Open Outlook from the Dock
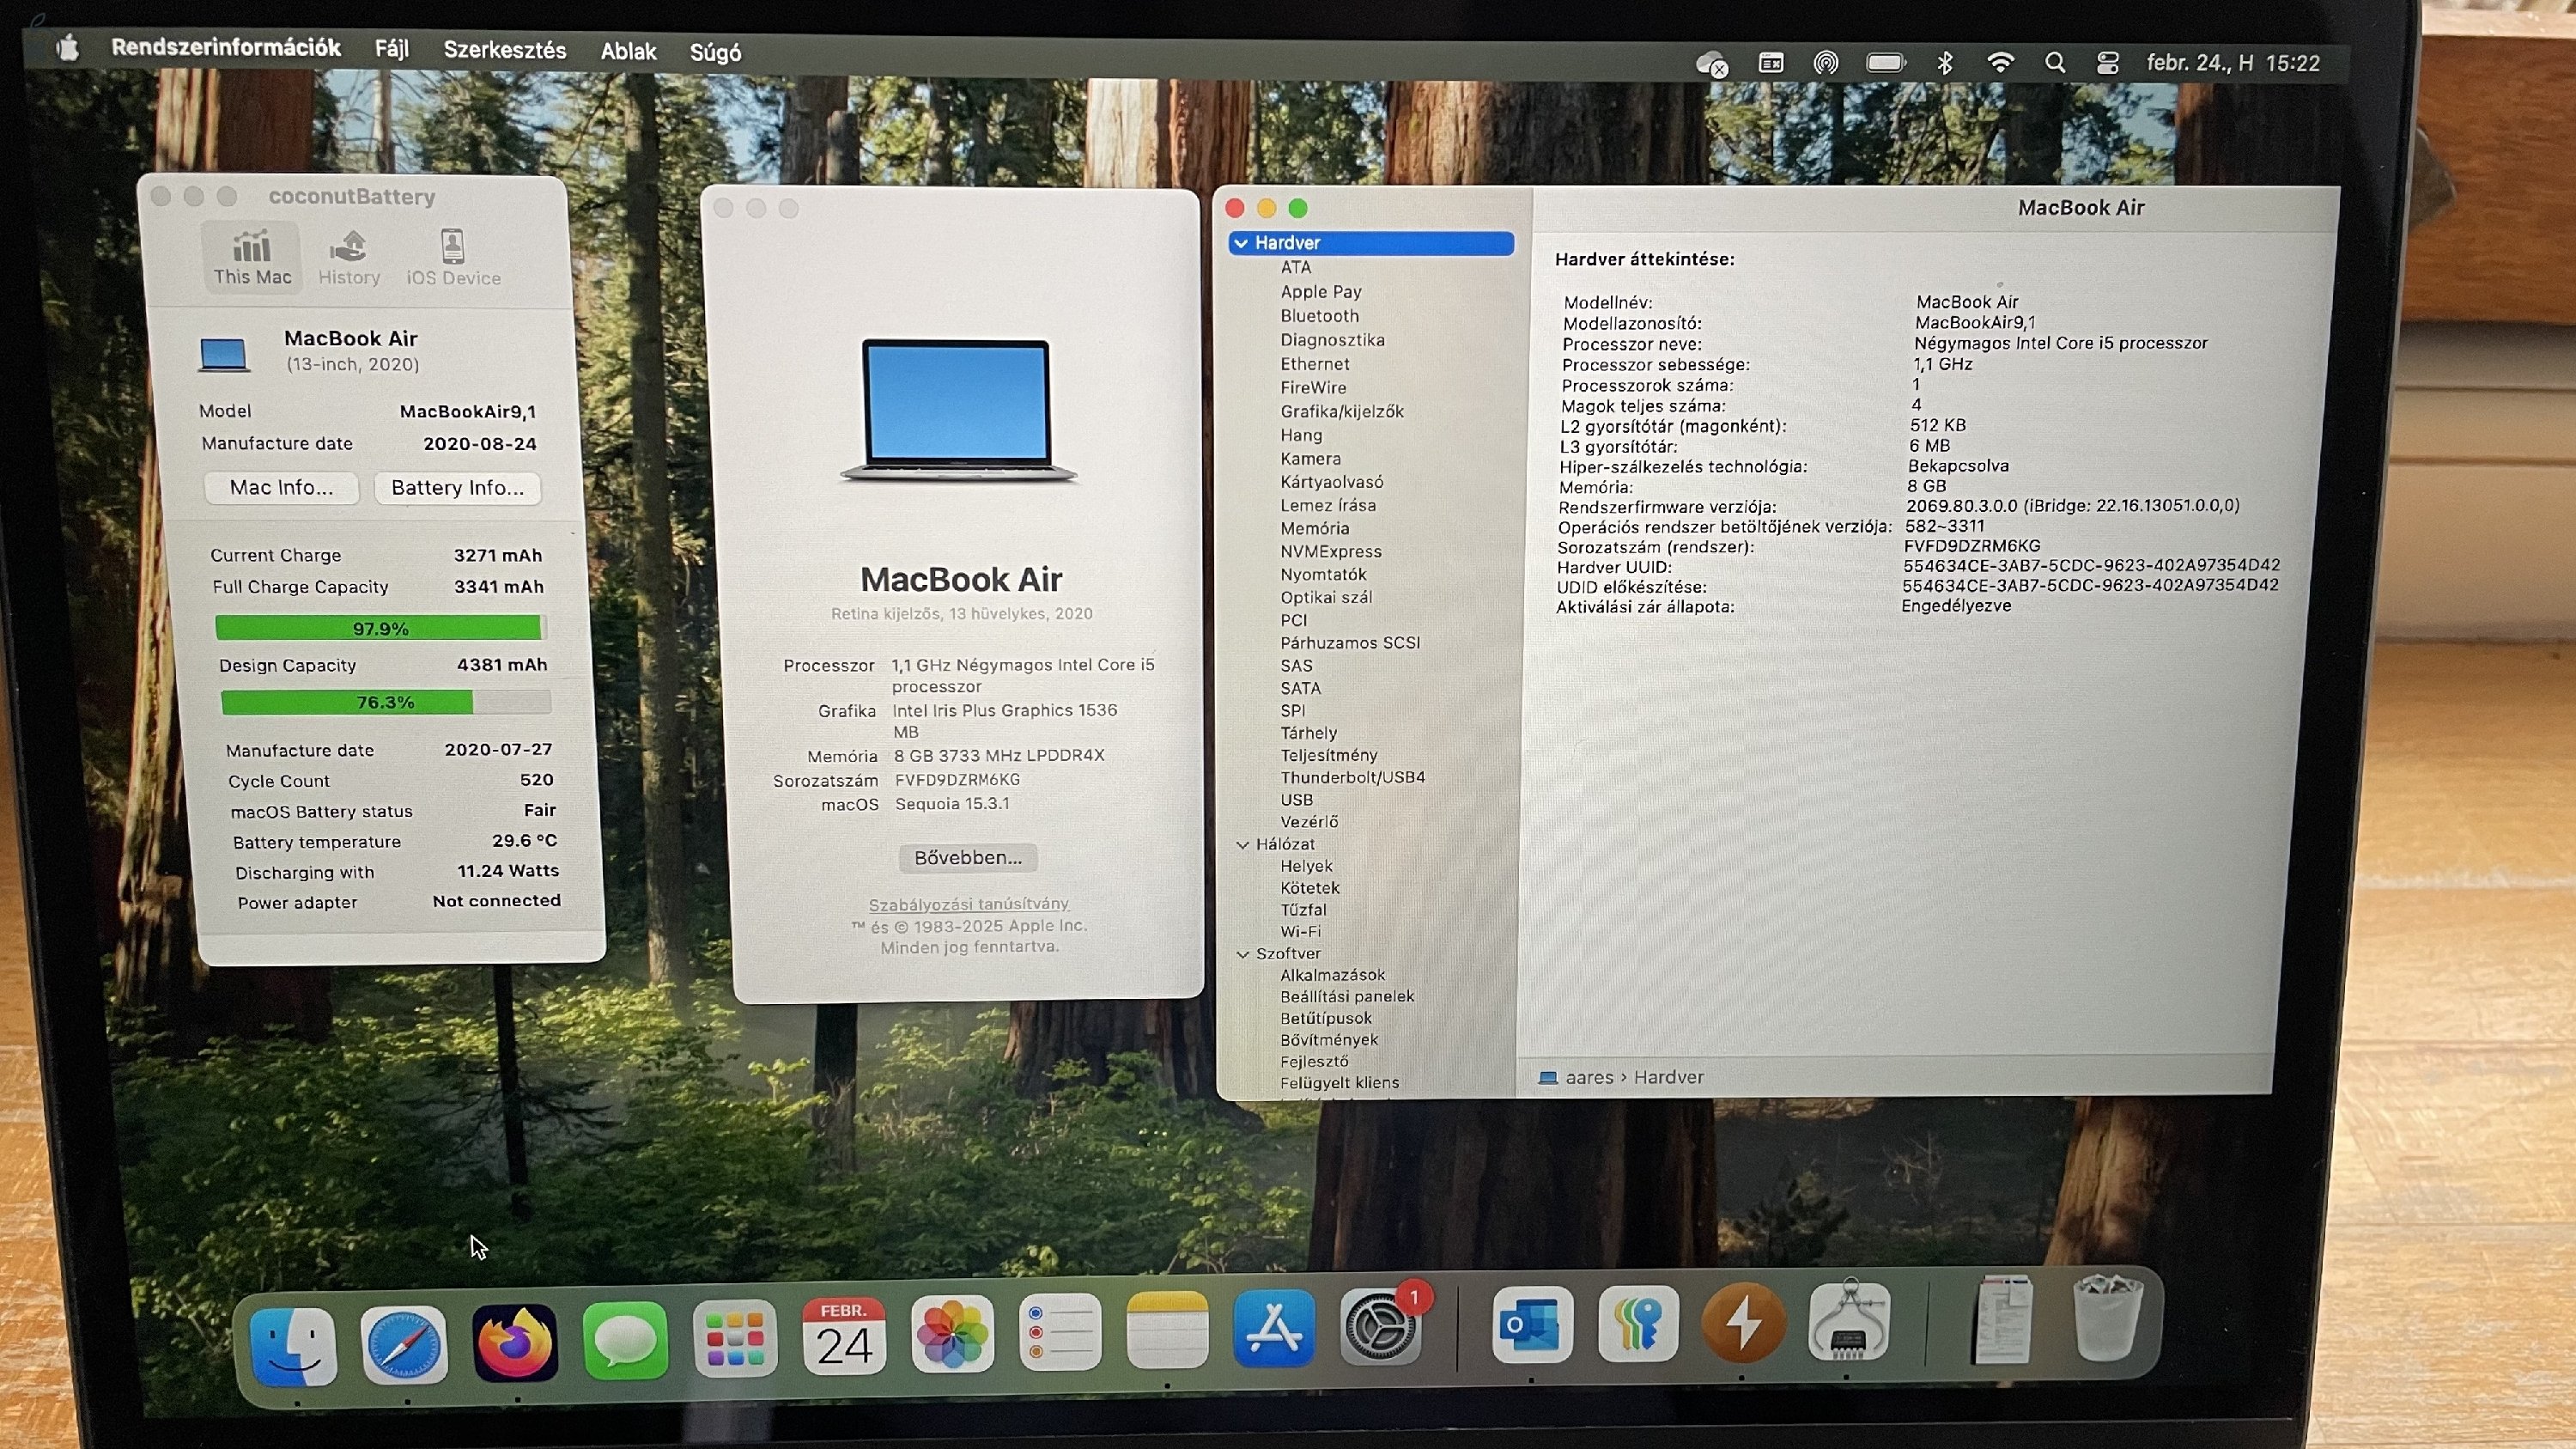 [1531, 1325]
